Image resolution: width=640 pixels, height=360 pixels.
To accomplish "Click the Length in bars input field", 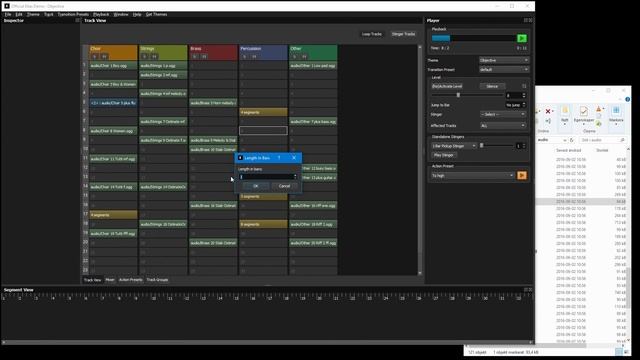I will (266, 177).
